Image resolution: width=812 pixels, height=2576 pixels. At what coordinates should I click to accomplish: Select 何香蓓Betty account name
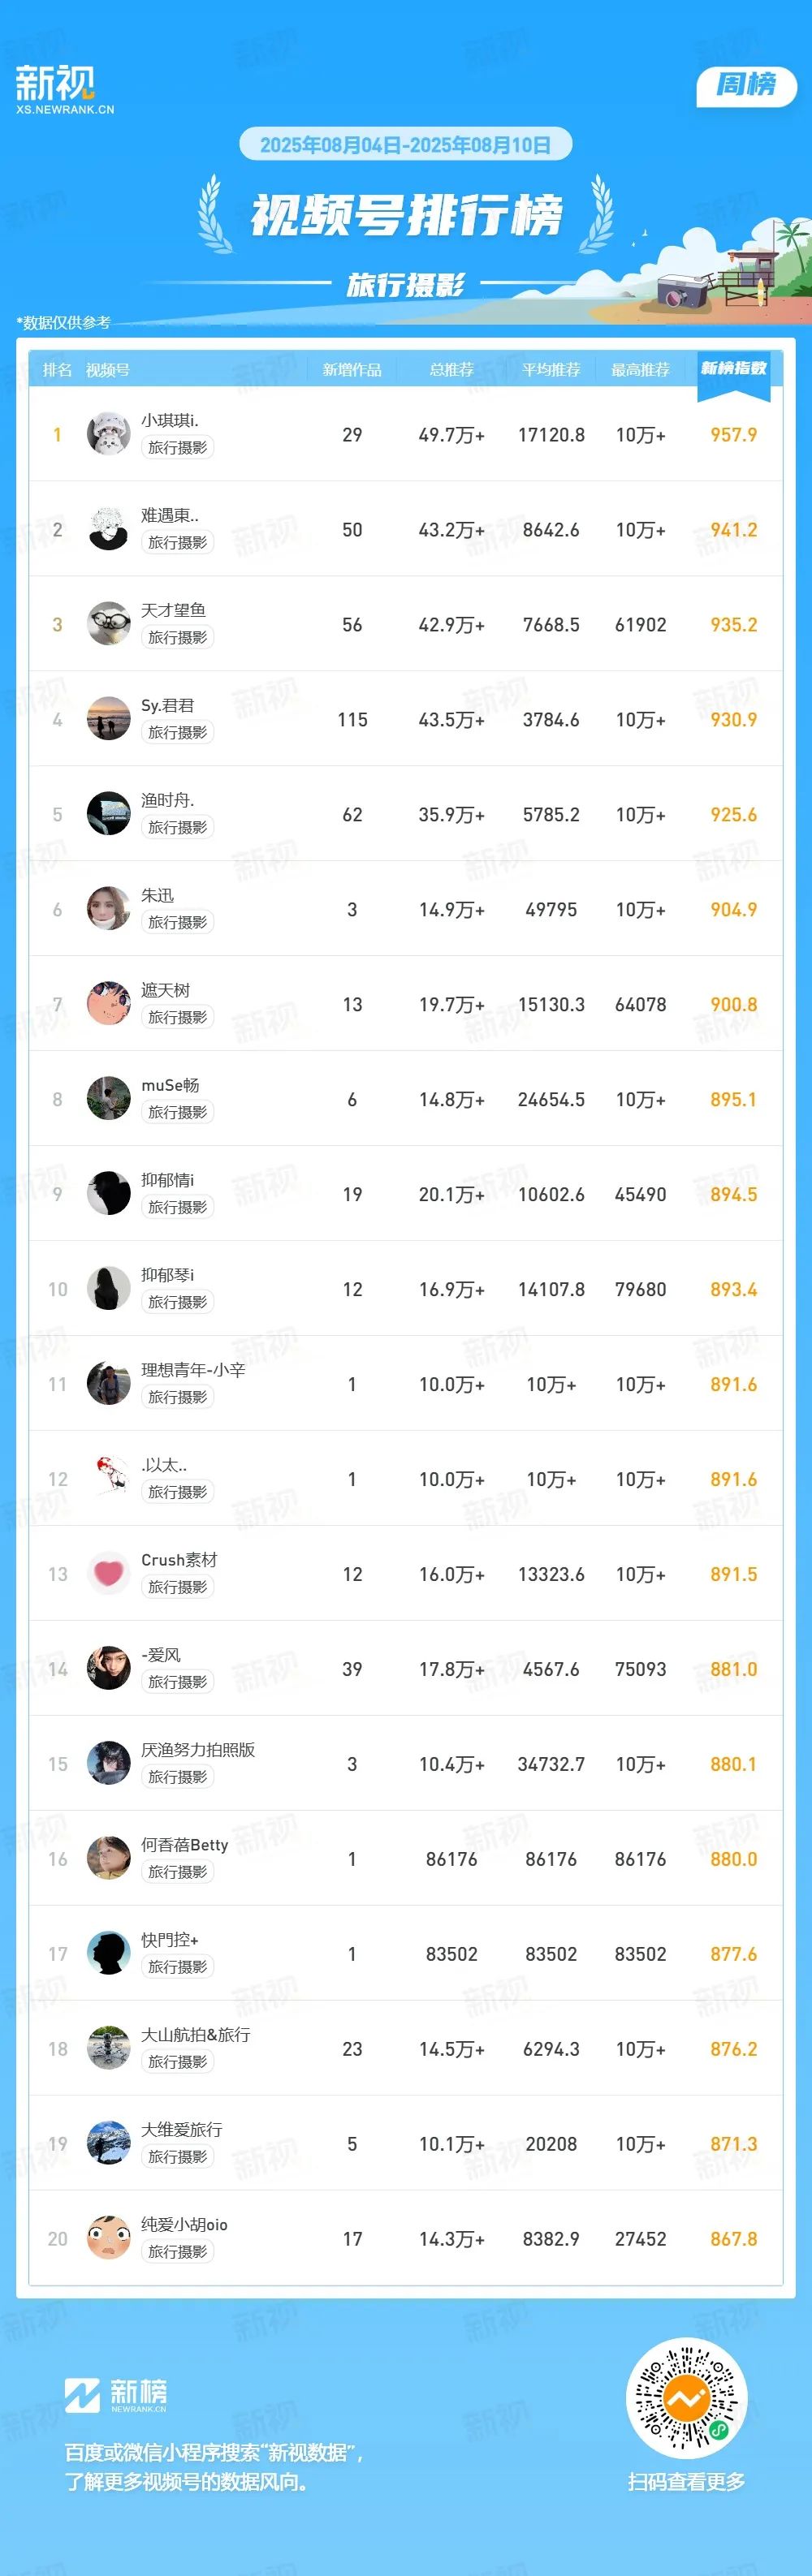pyautogui.click(x=185, y=1845)
